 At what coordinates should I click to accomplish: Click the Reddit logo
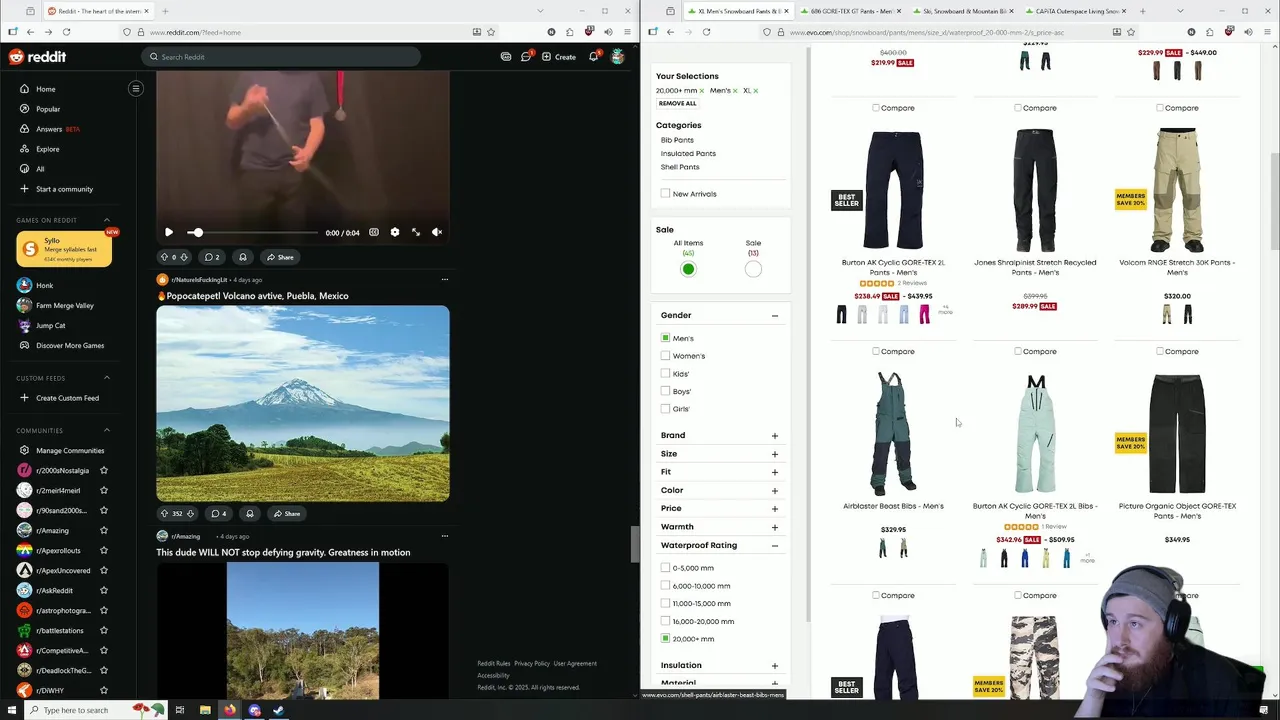38,57
